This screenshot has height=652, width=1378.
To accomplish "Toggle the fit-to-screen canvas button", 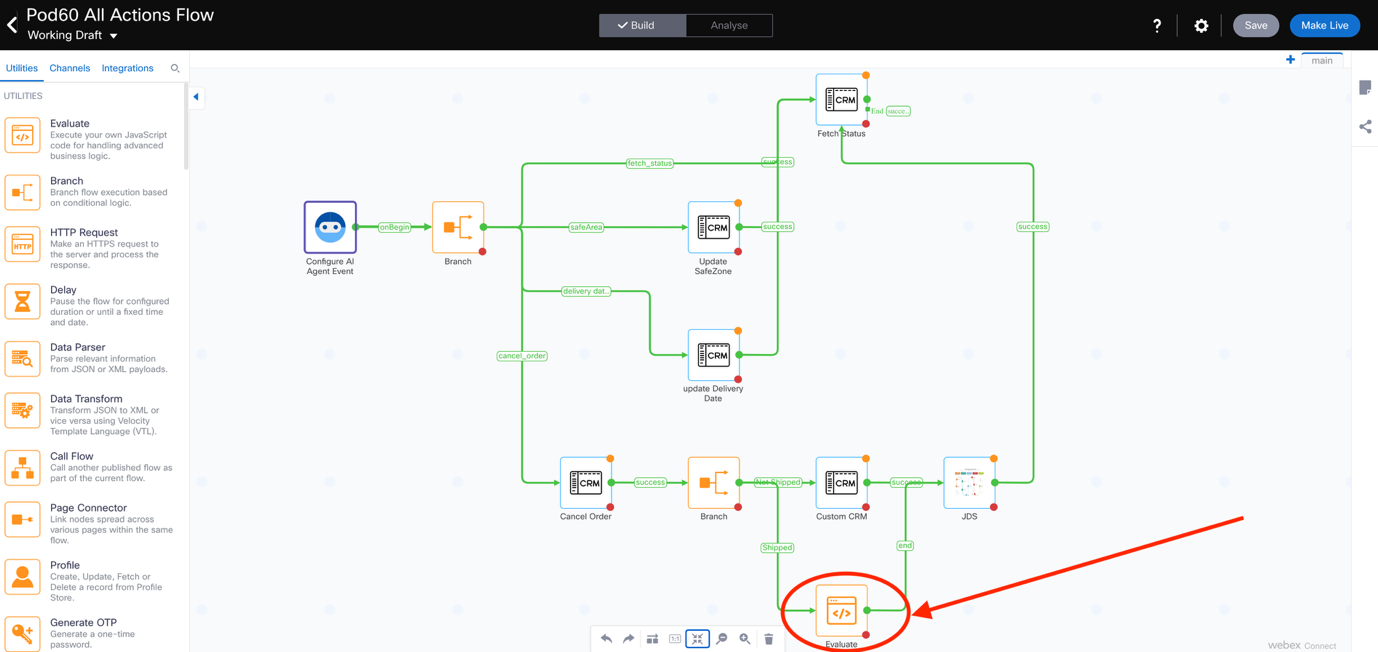I will coord(698,639).
